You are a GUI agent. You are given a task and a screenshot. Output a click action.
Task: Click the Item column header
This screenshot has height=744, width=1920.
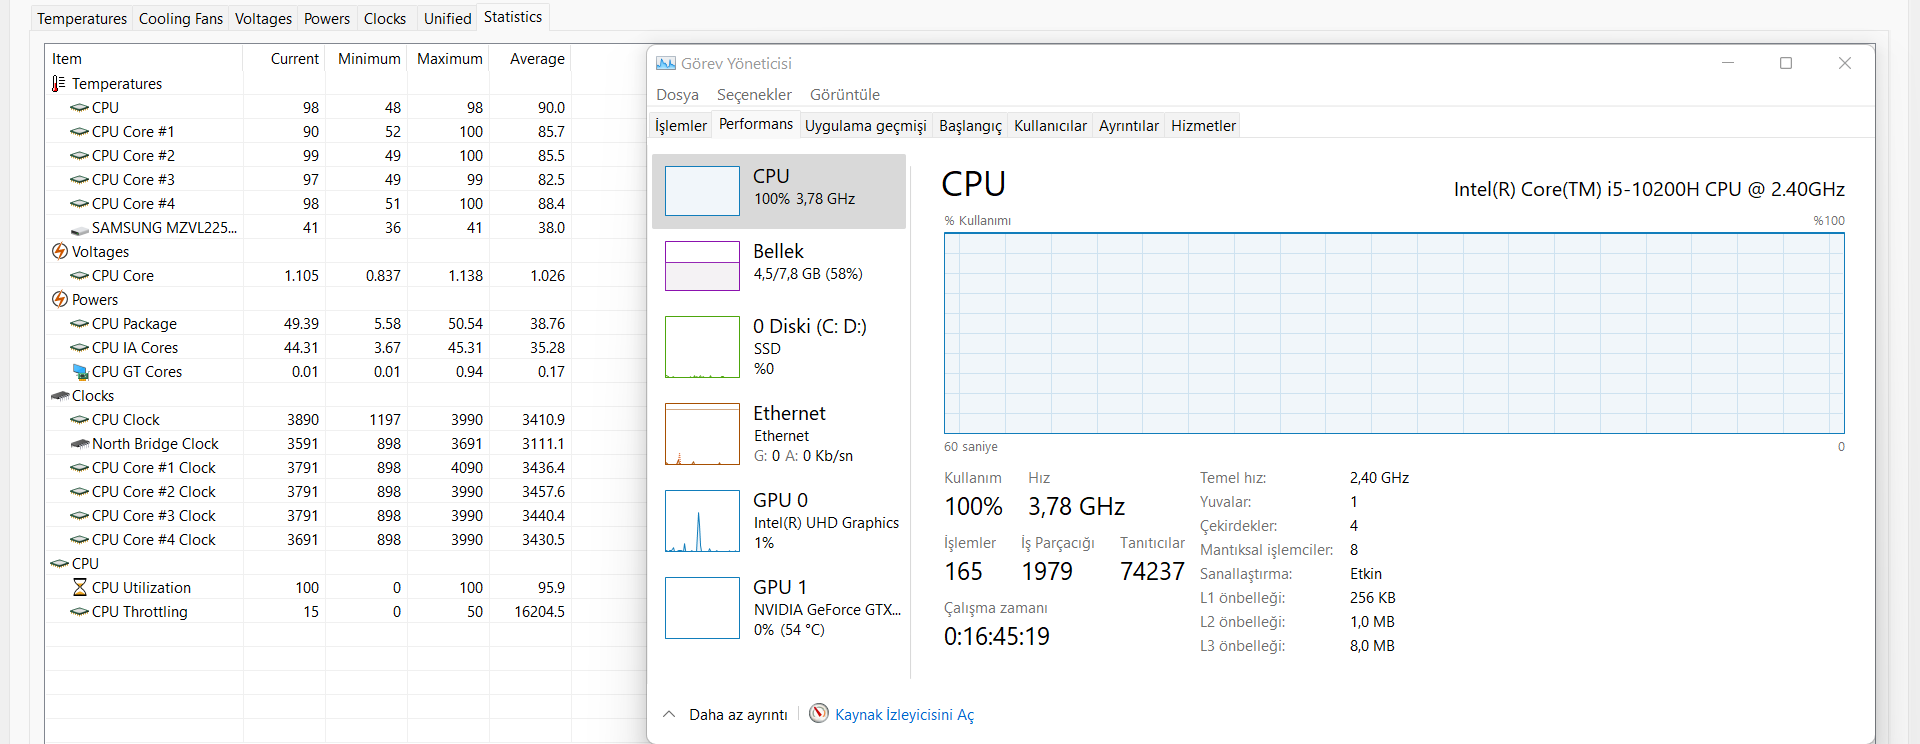click(x=144, y=59)
